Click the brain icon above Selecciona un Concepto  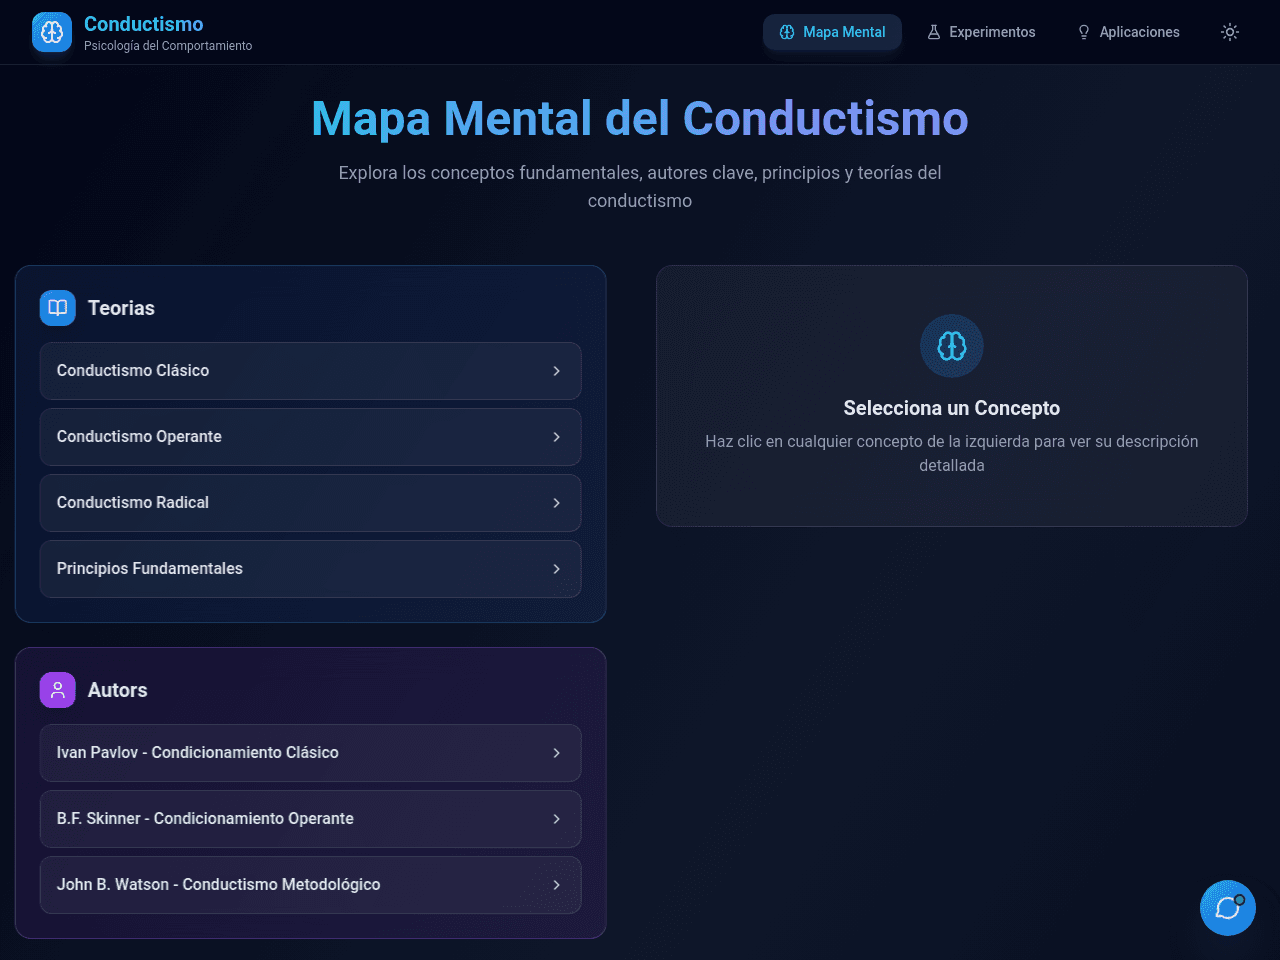click(952, 346)
